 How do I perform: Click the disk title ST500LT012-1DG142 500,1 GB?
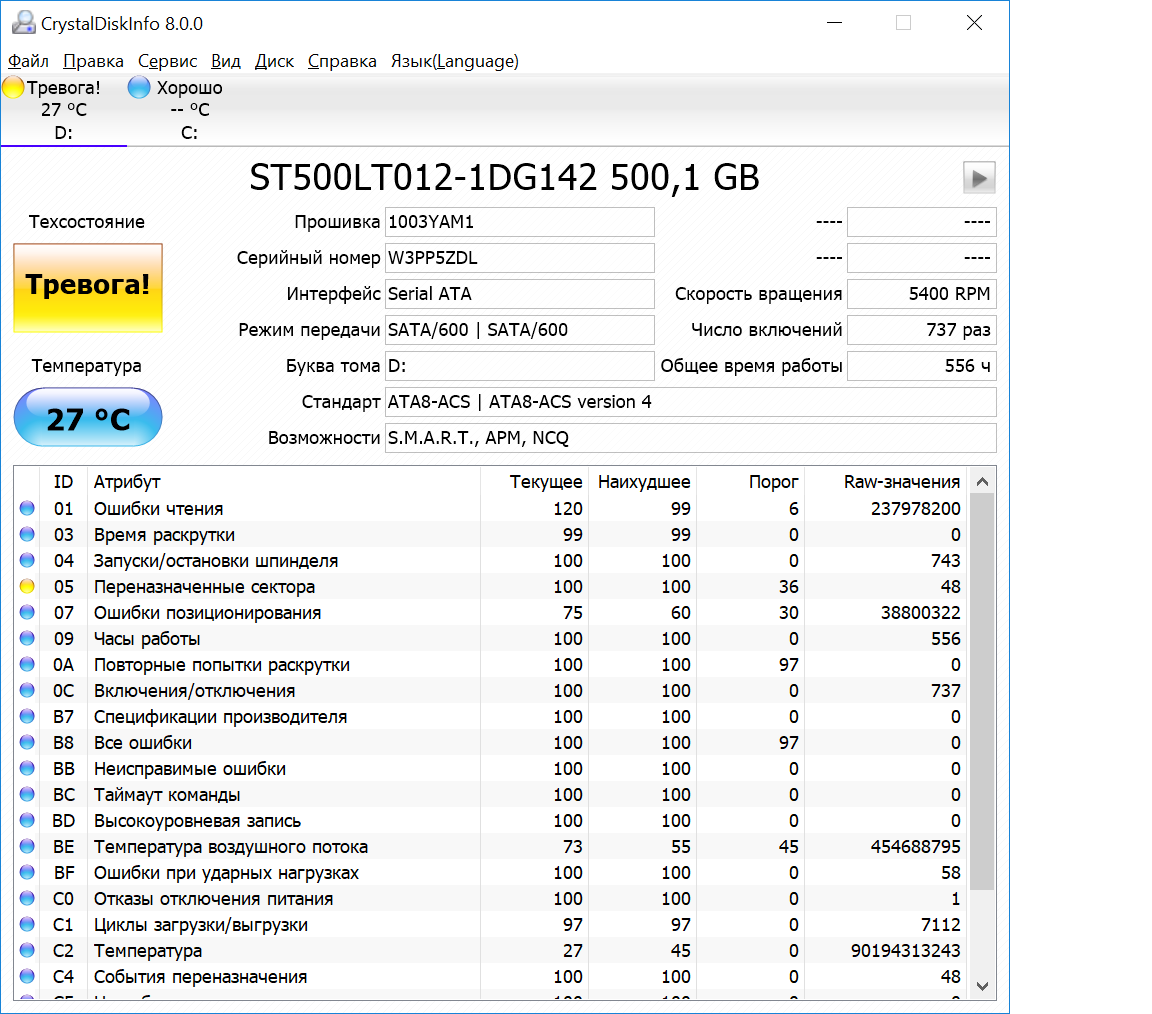pos(504,178)
